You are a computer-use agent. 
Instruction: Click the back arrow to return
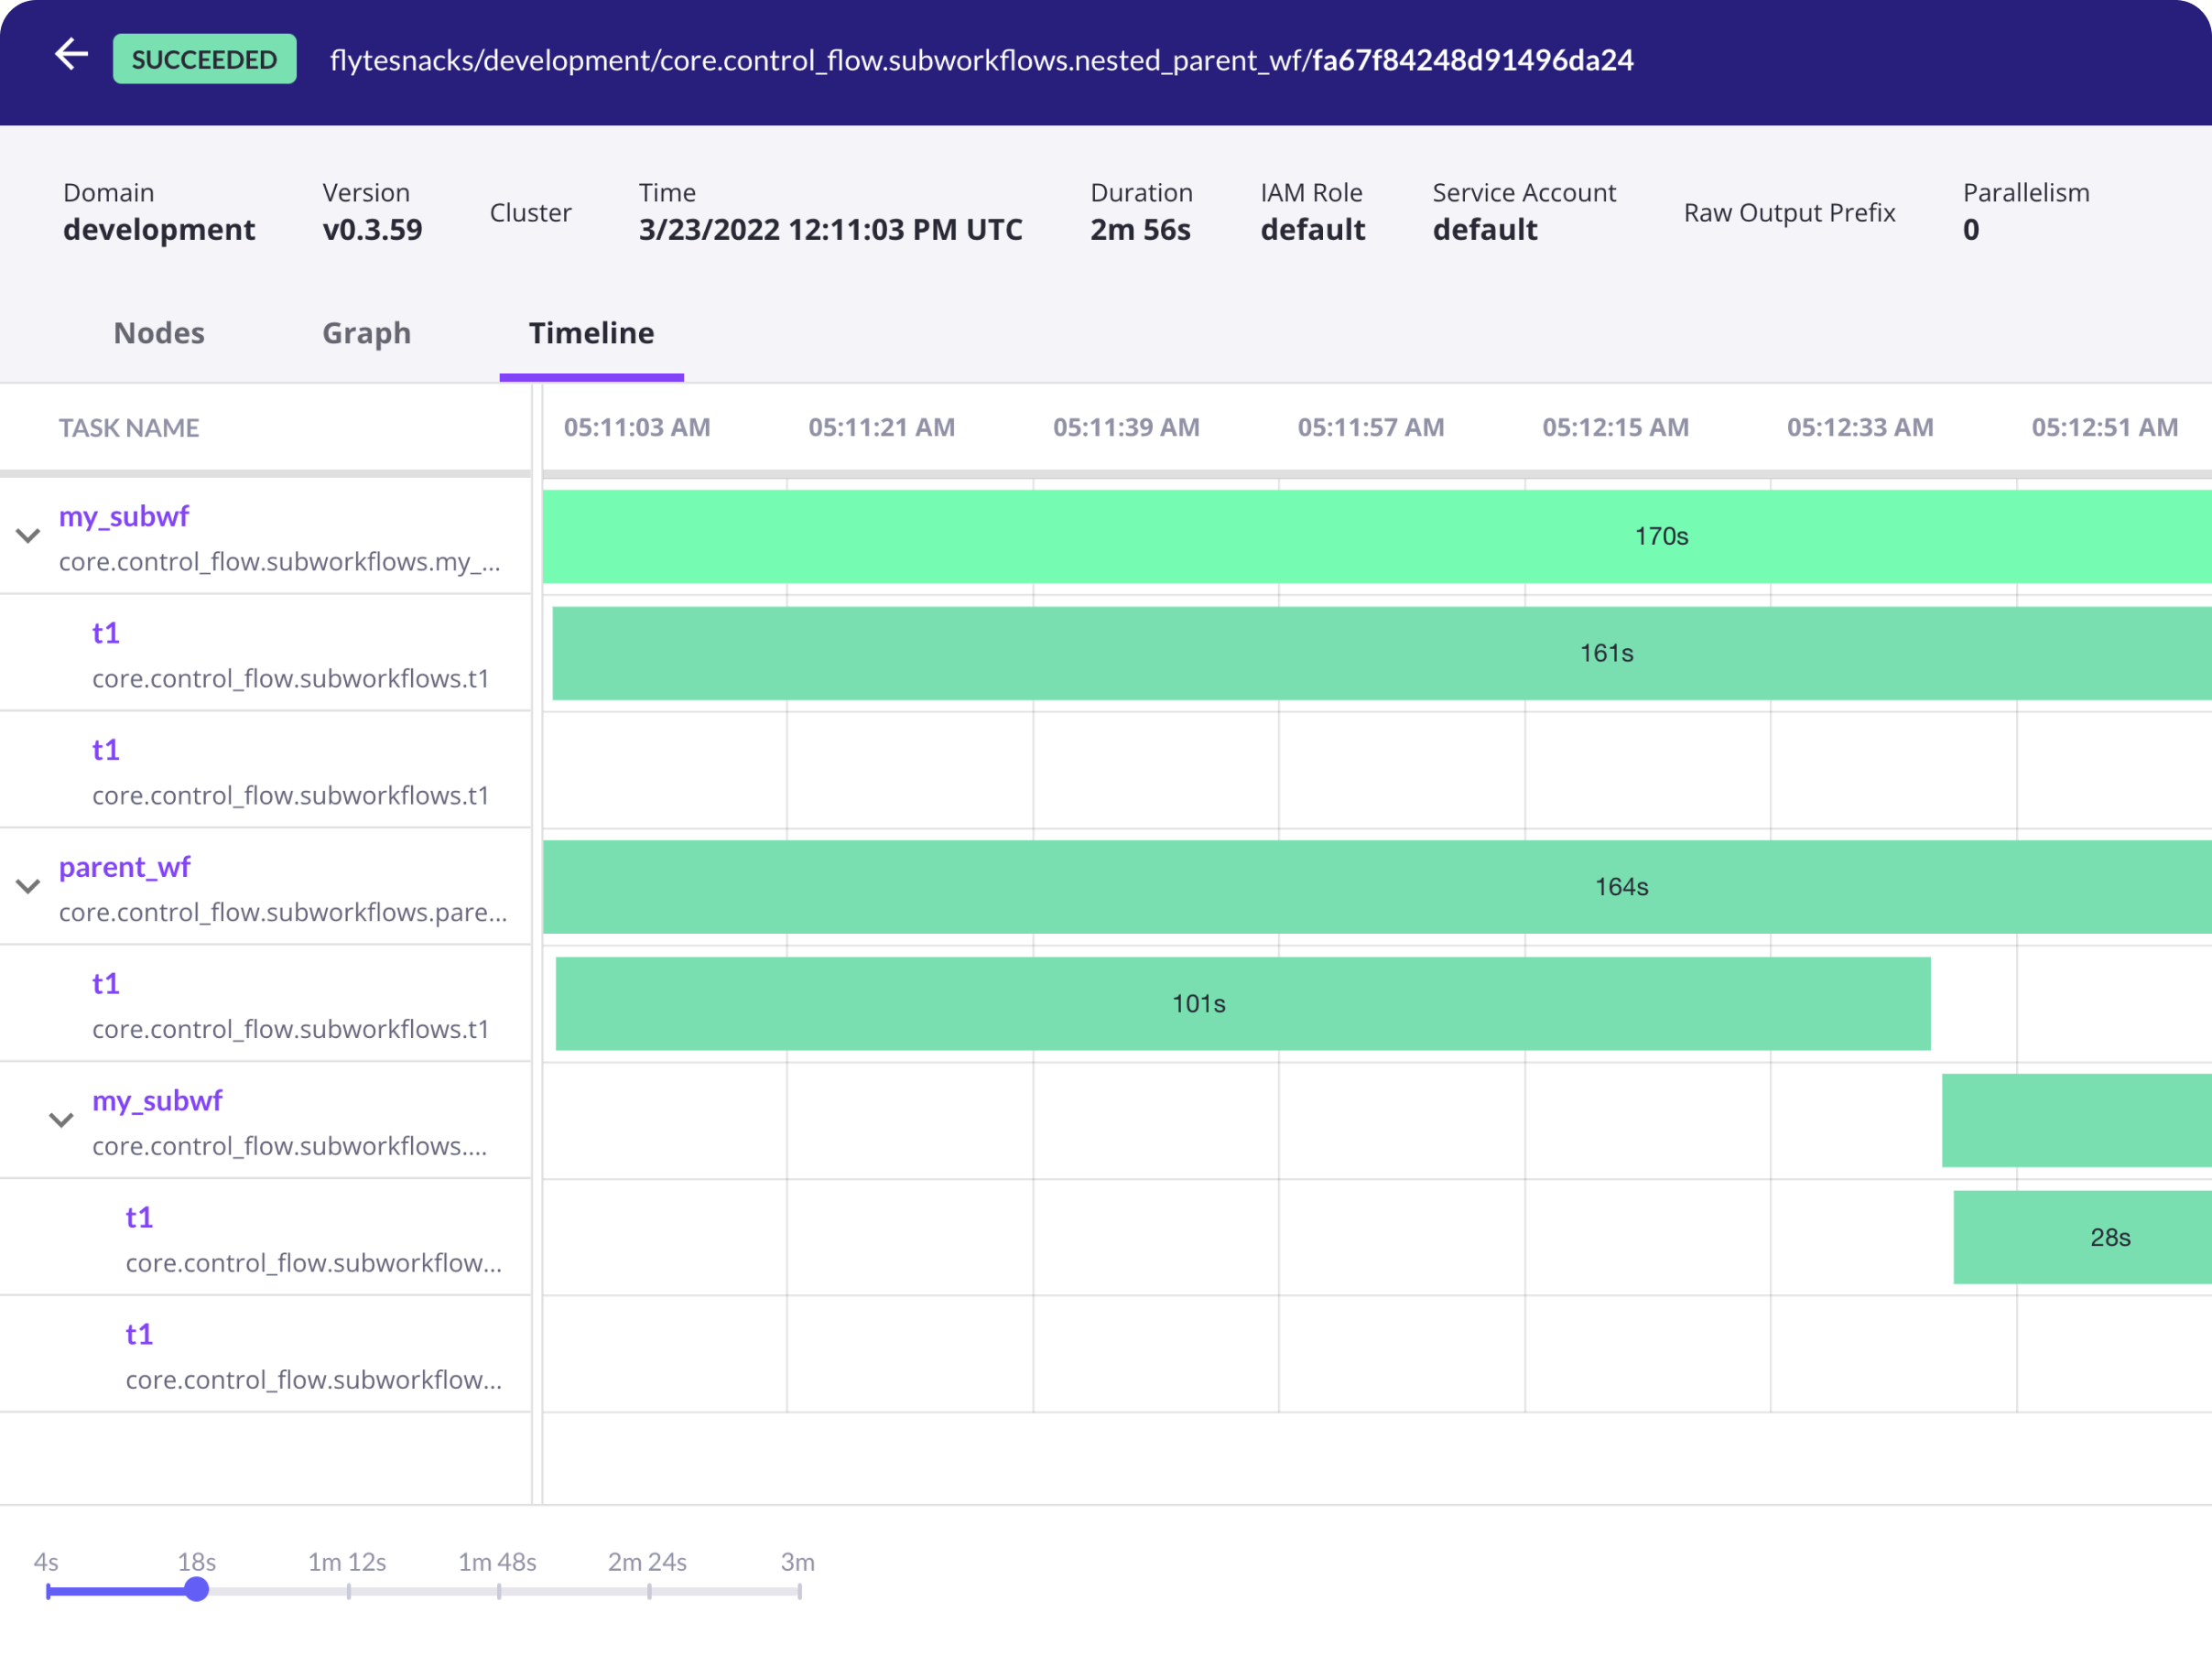tap(71, 55)
